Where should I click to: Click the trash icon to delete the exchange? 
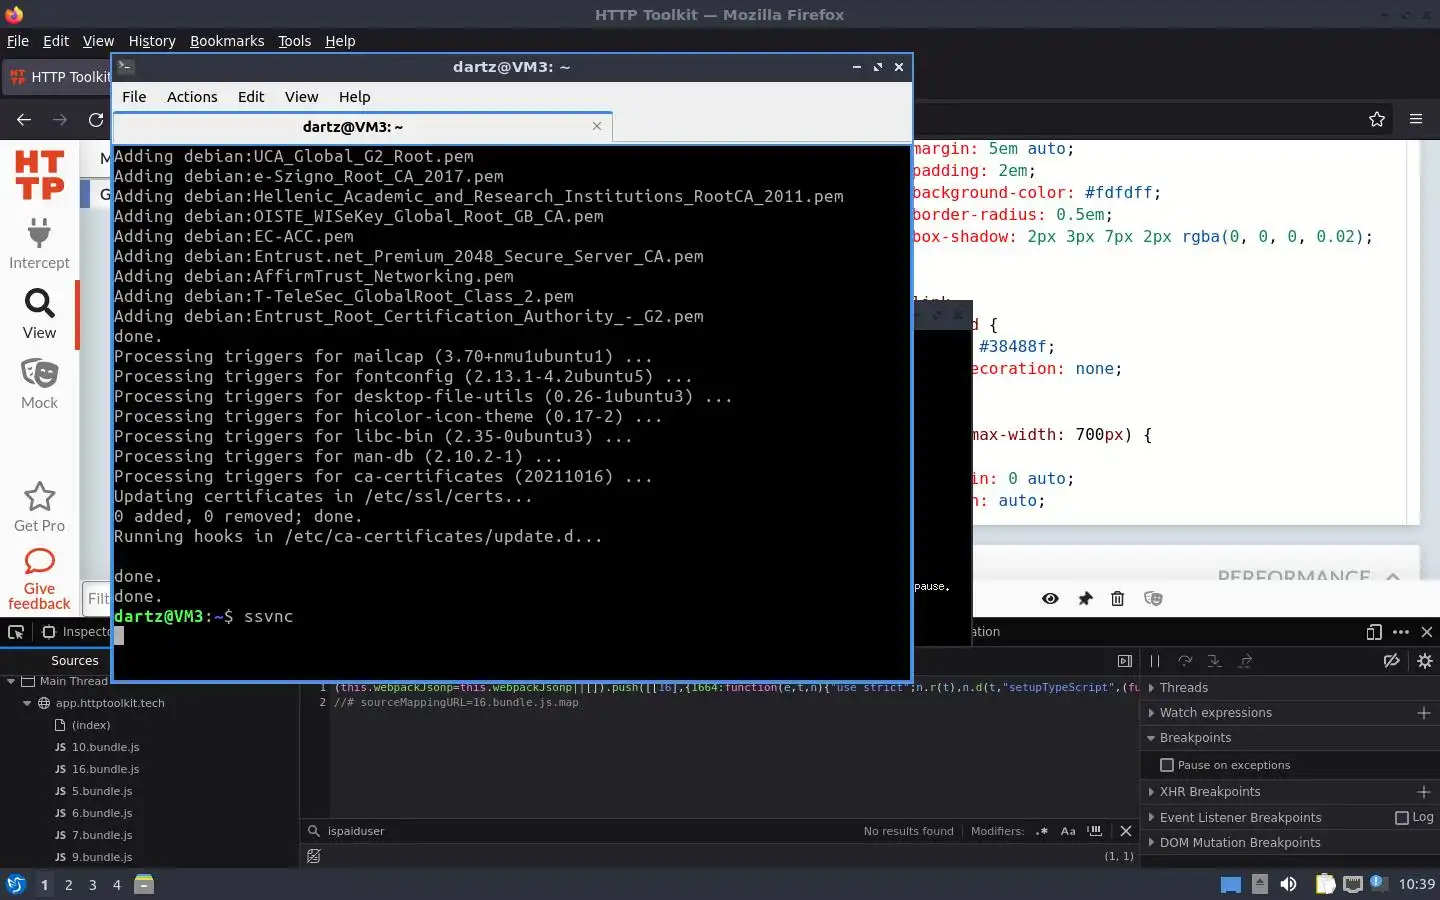point(1118,598)
